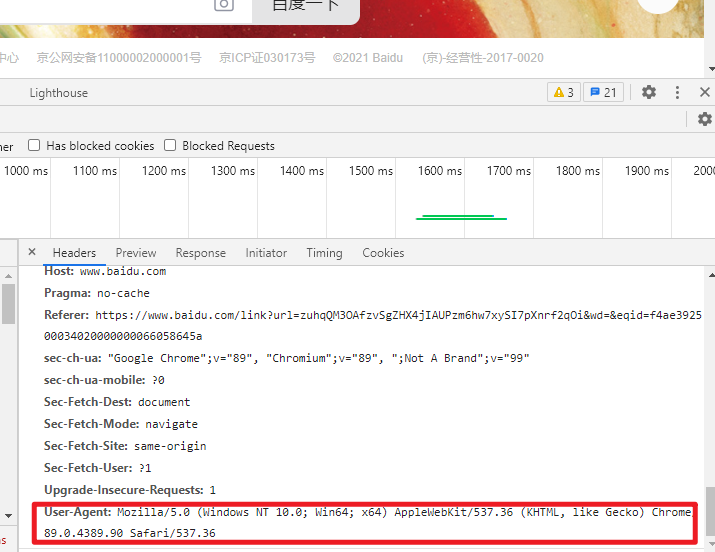Click the (京)-经营性-2017-0020 footer link
The width and height of the screenshot is (715, 552).
pos(482,58)
